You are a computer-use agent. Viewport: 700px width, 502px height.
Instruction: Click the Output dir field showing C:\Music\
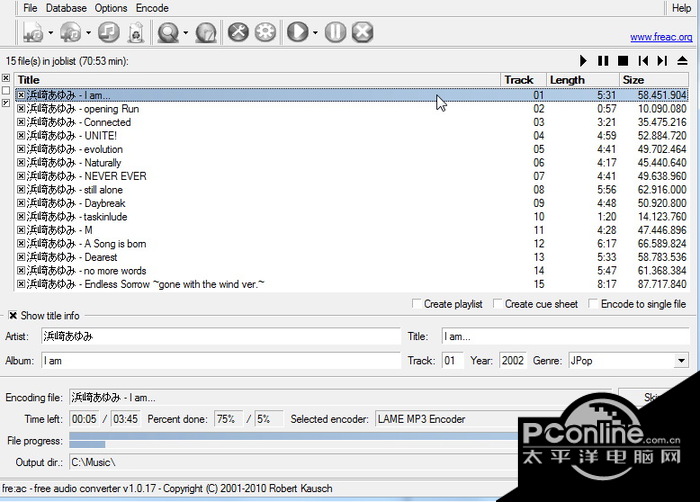(294, 462)
